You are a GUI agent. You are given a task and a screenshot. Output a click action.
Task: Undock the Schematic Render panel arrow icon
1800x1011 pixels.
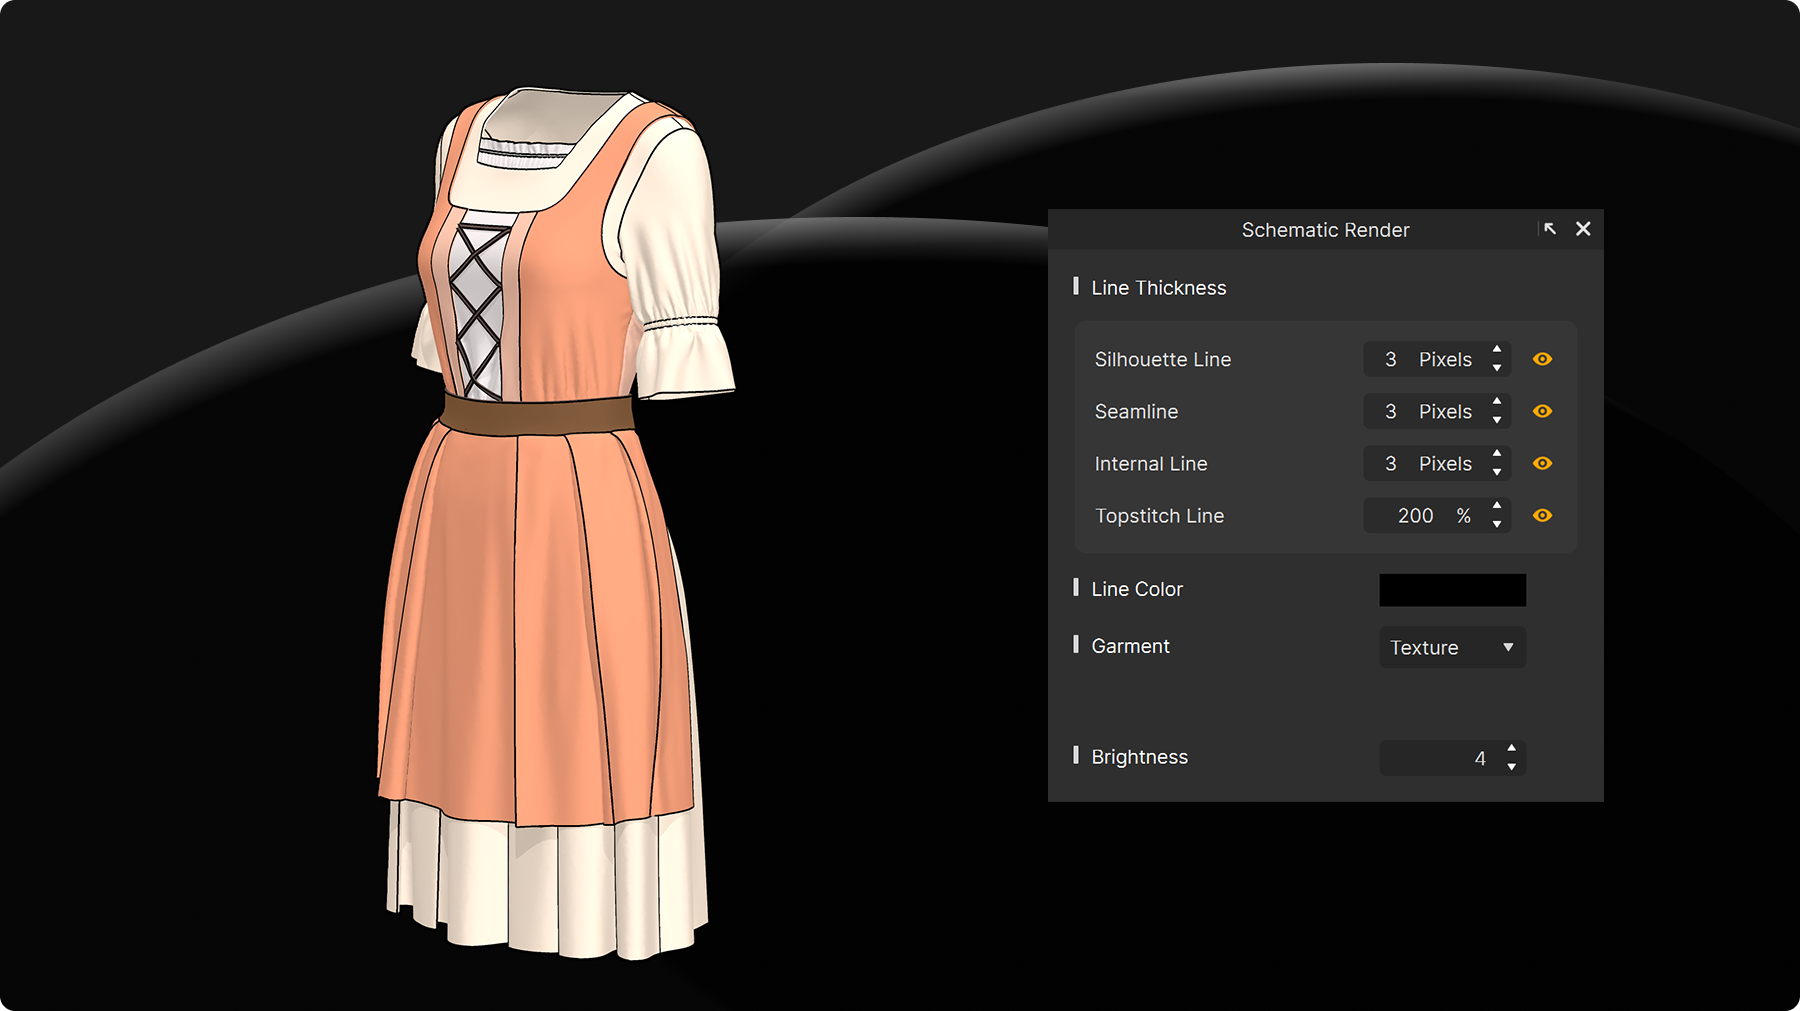point(1549,229)
